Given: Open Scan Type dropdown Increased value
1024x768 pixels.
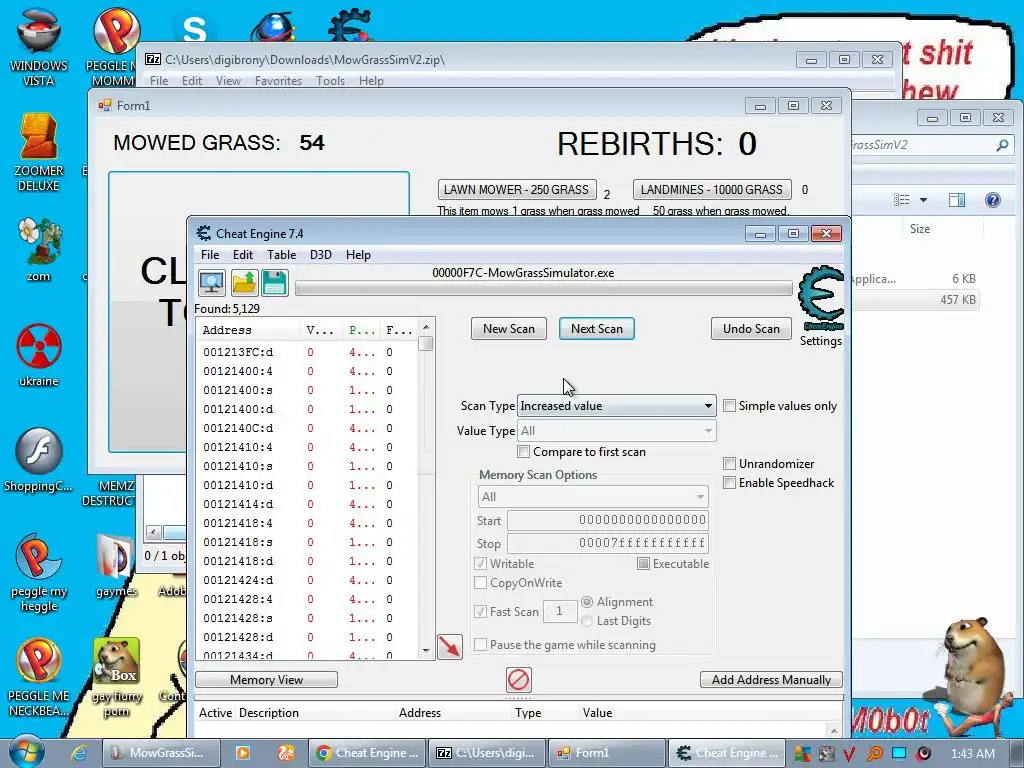Looking at the screenshot, I should [x=616, y=406].
